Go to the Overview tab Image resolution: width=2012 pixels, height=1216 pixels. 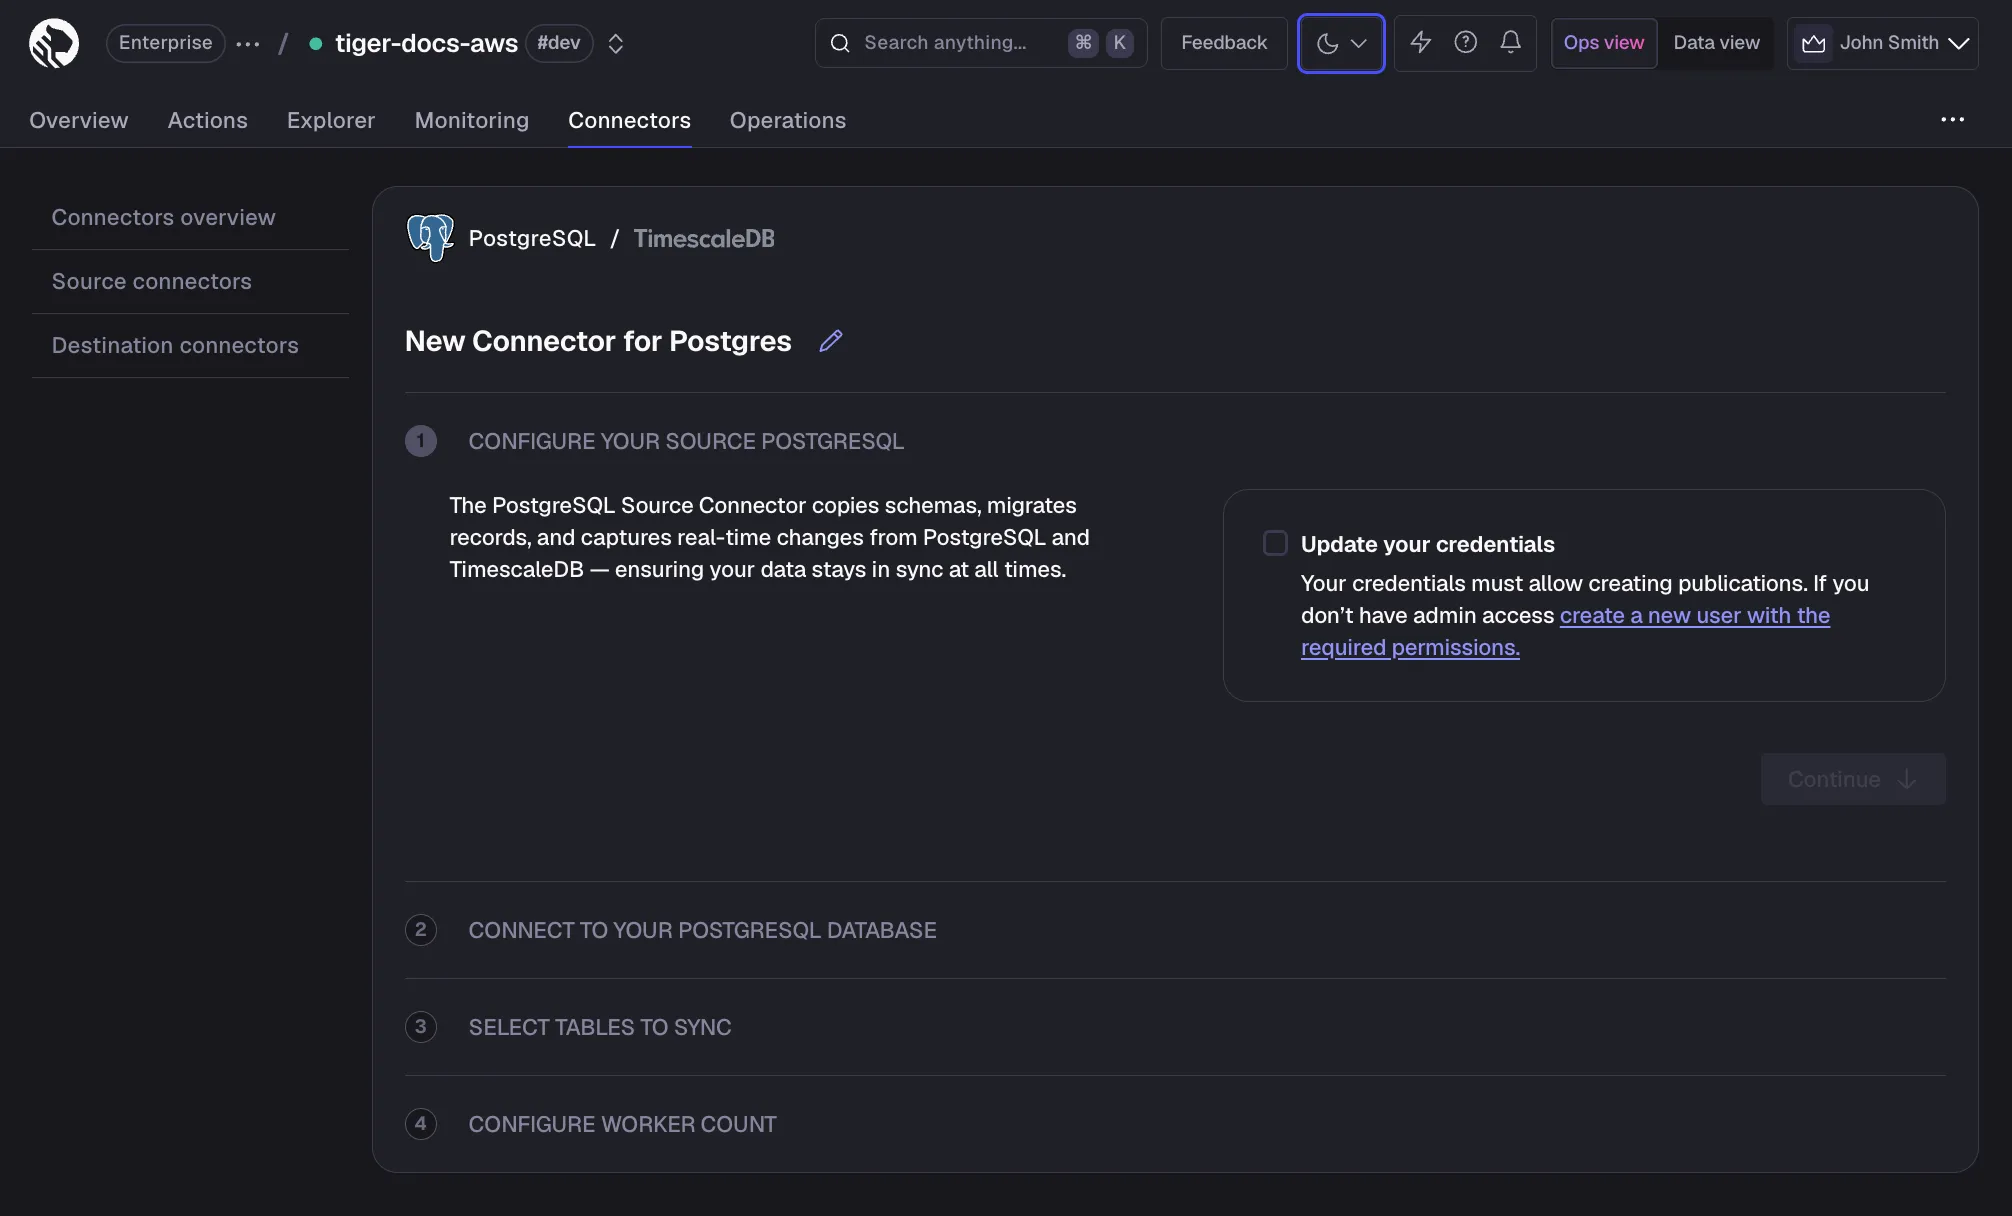click(x=79, y=120)
